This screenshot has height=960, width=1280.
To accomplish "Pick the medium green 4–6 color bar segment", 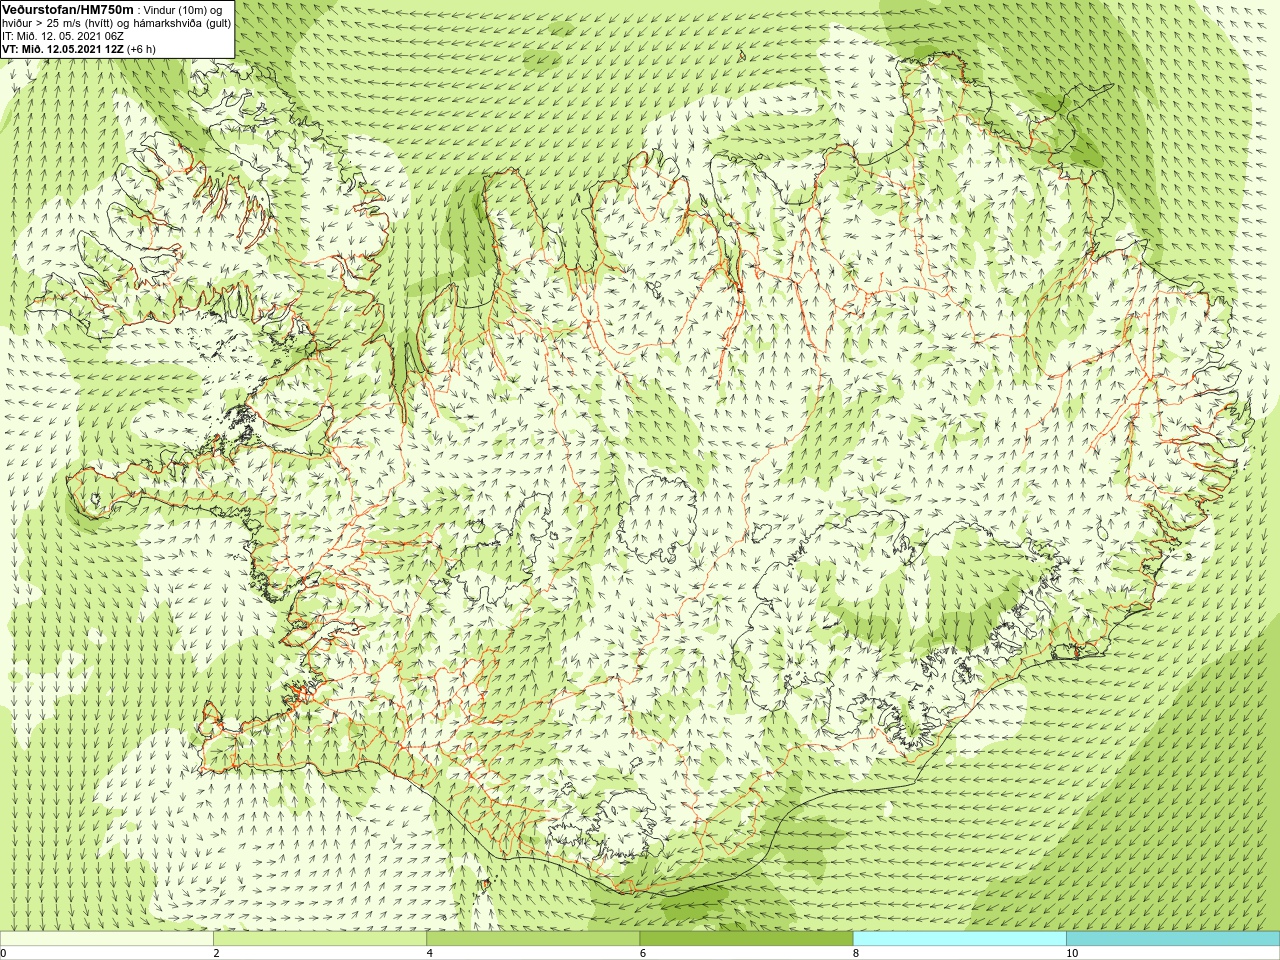I will tap(533, 939).
